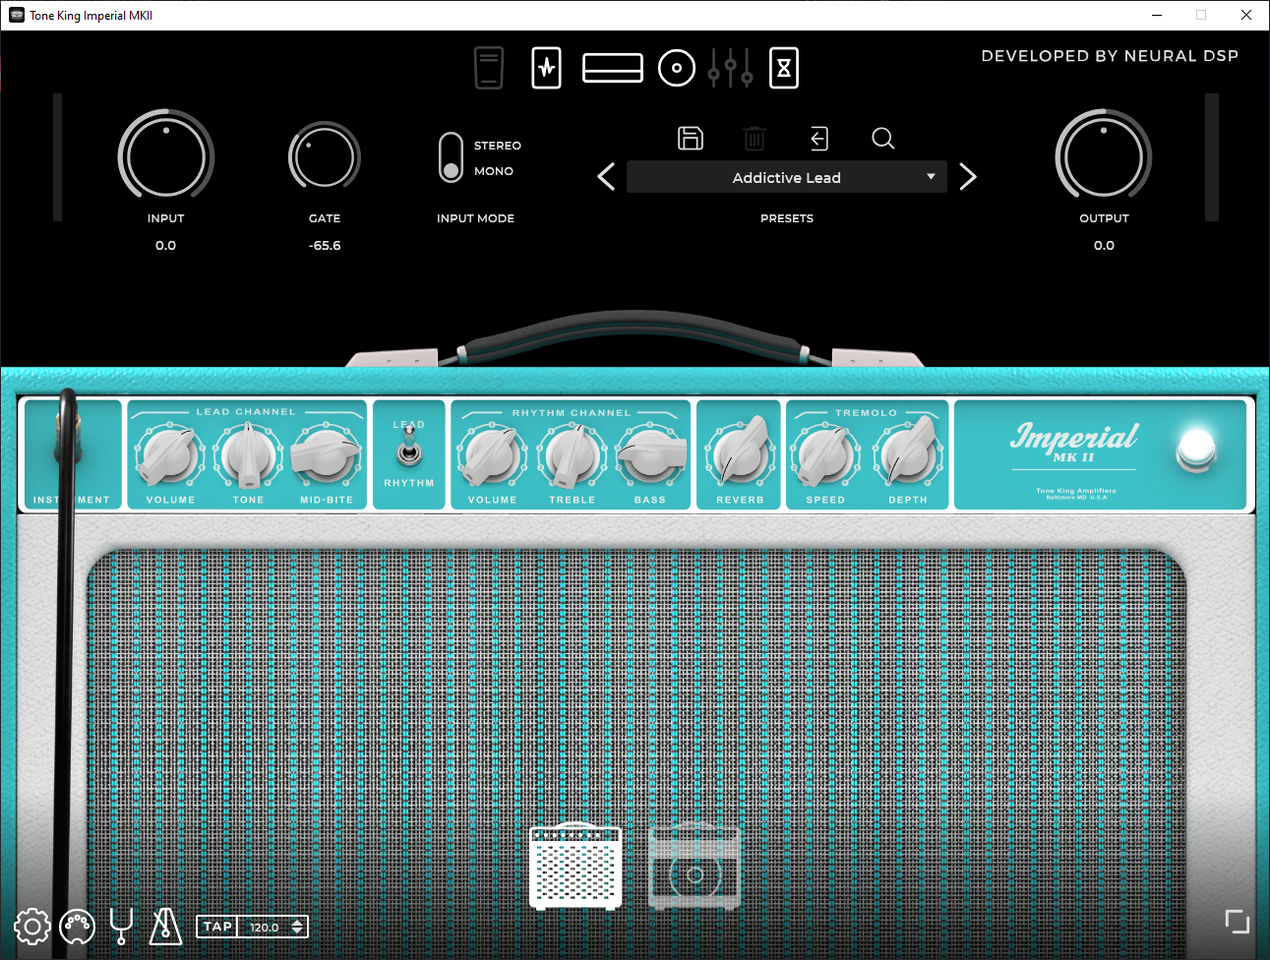The height and width of the screenshot is (960, 1270).
Task: Select the cabinet speaker view thumbnail
Action: 695,866
